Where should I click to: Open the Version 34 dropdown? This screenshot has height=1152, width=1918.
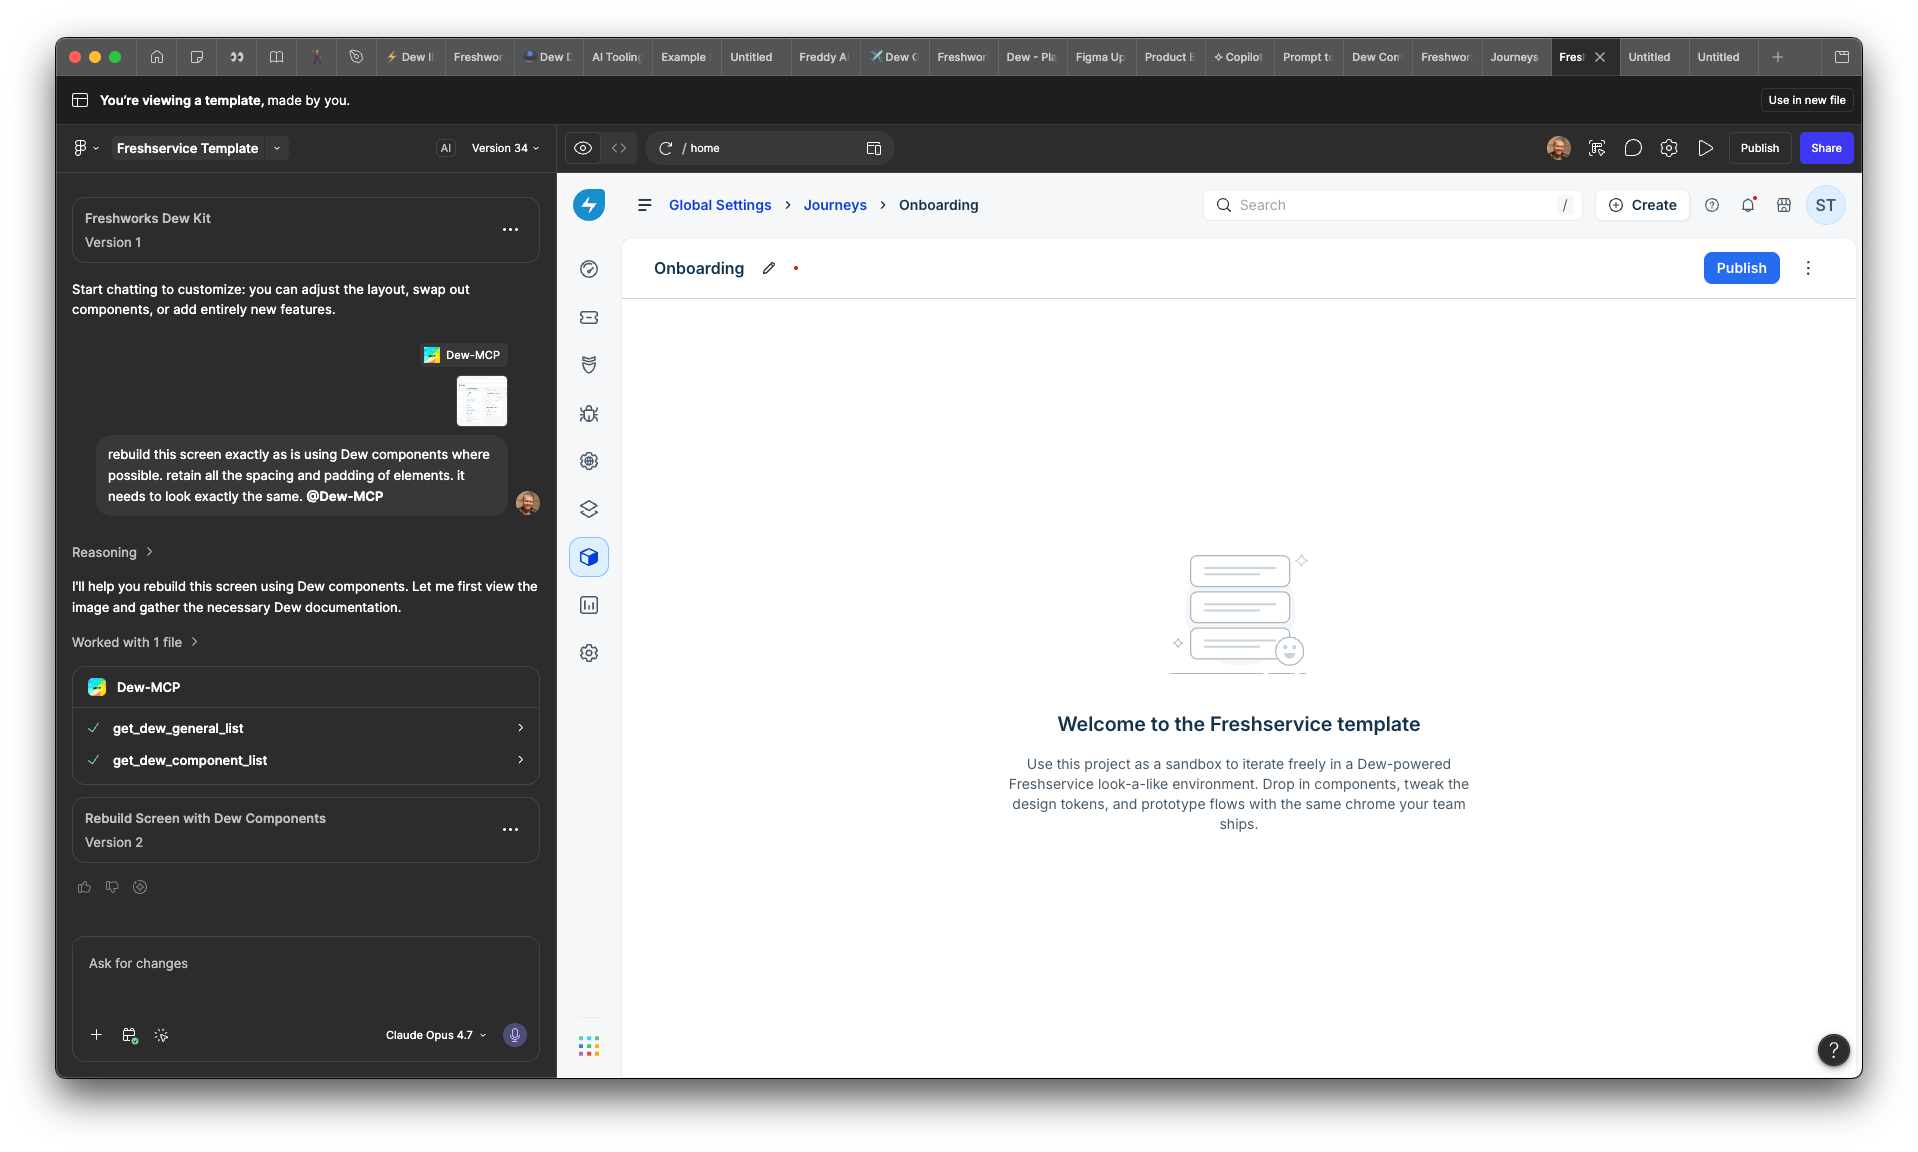pos(505,148)
